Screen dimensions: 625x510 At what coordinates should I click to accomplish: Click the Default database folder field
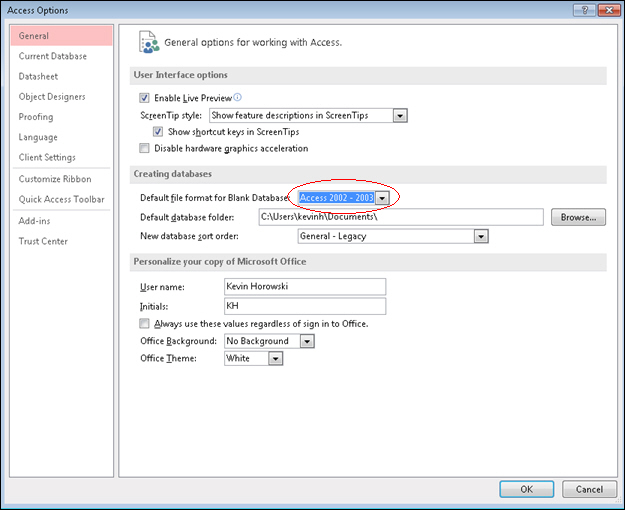(x=401, y=217)
